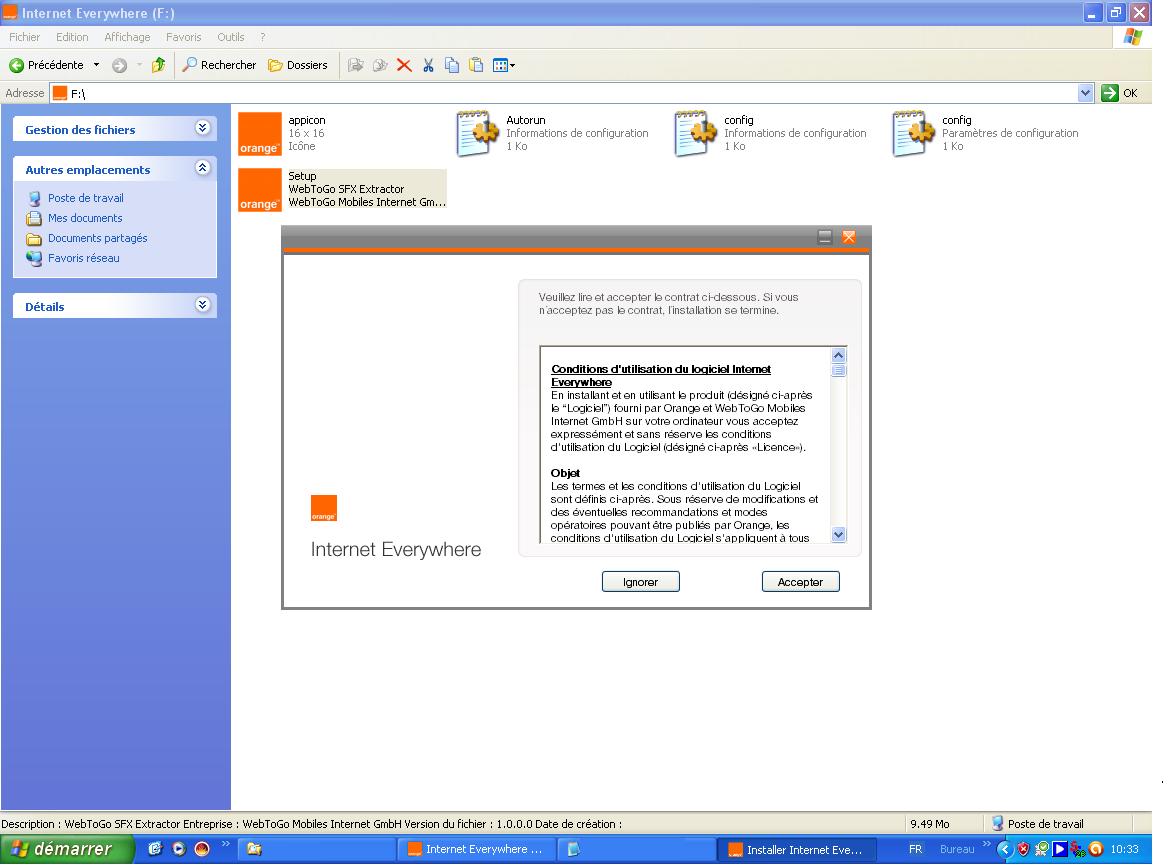1170x867 pixels.
Task: Minimize the installer dialog window
Action: (825, 237)
